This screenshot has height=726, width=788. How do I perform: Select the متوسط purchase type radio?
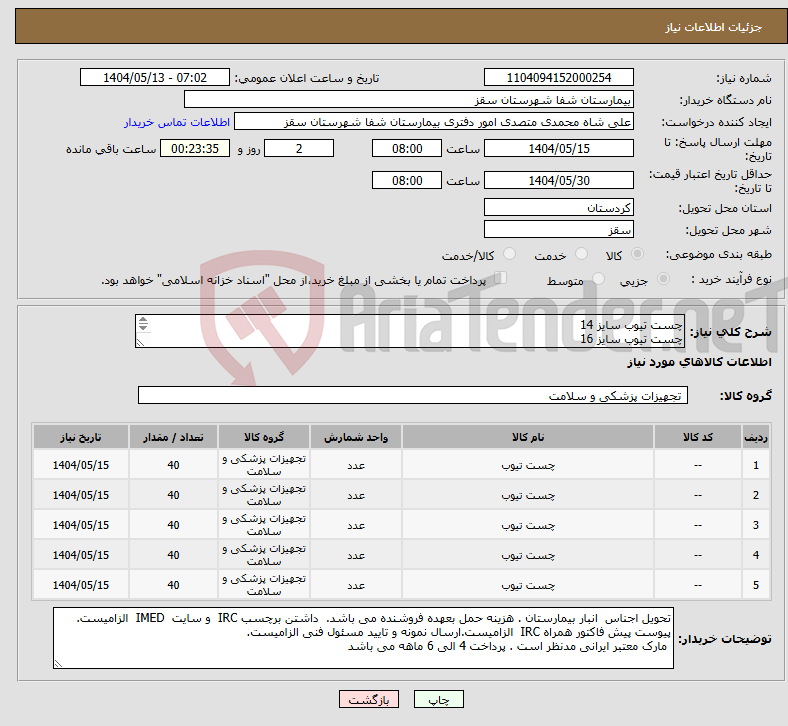tap(598, 279)
